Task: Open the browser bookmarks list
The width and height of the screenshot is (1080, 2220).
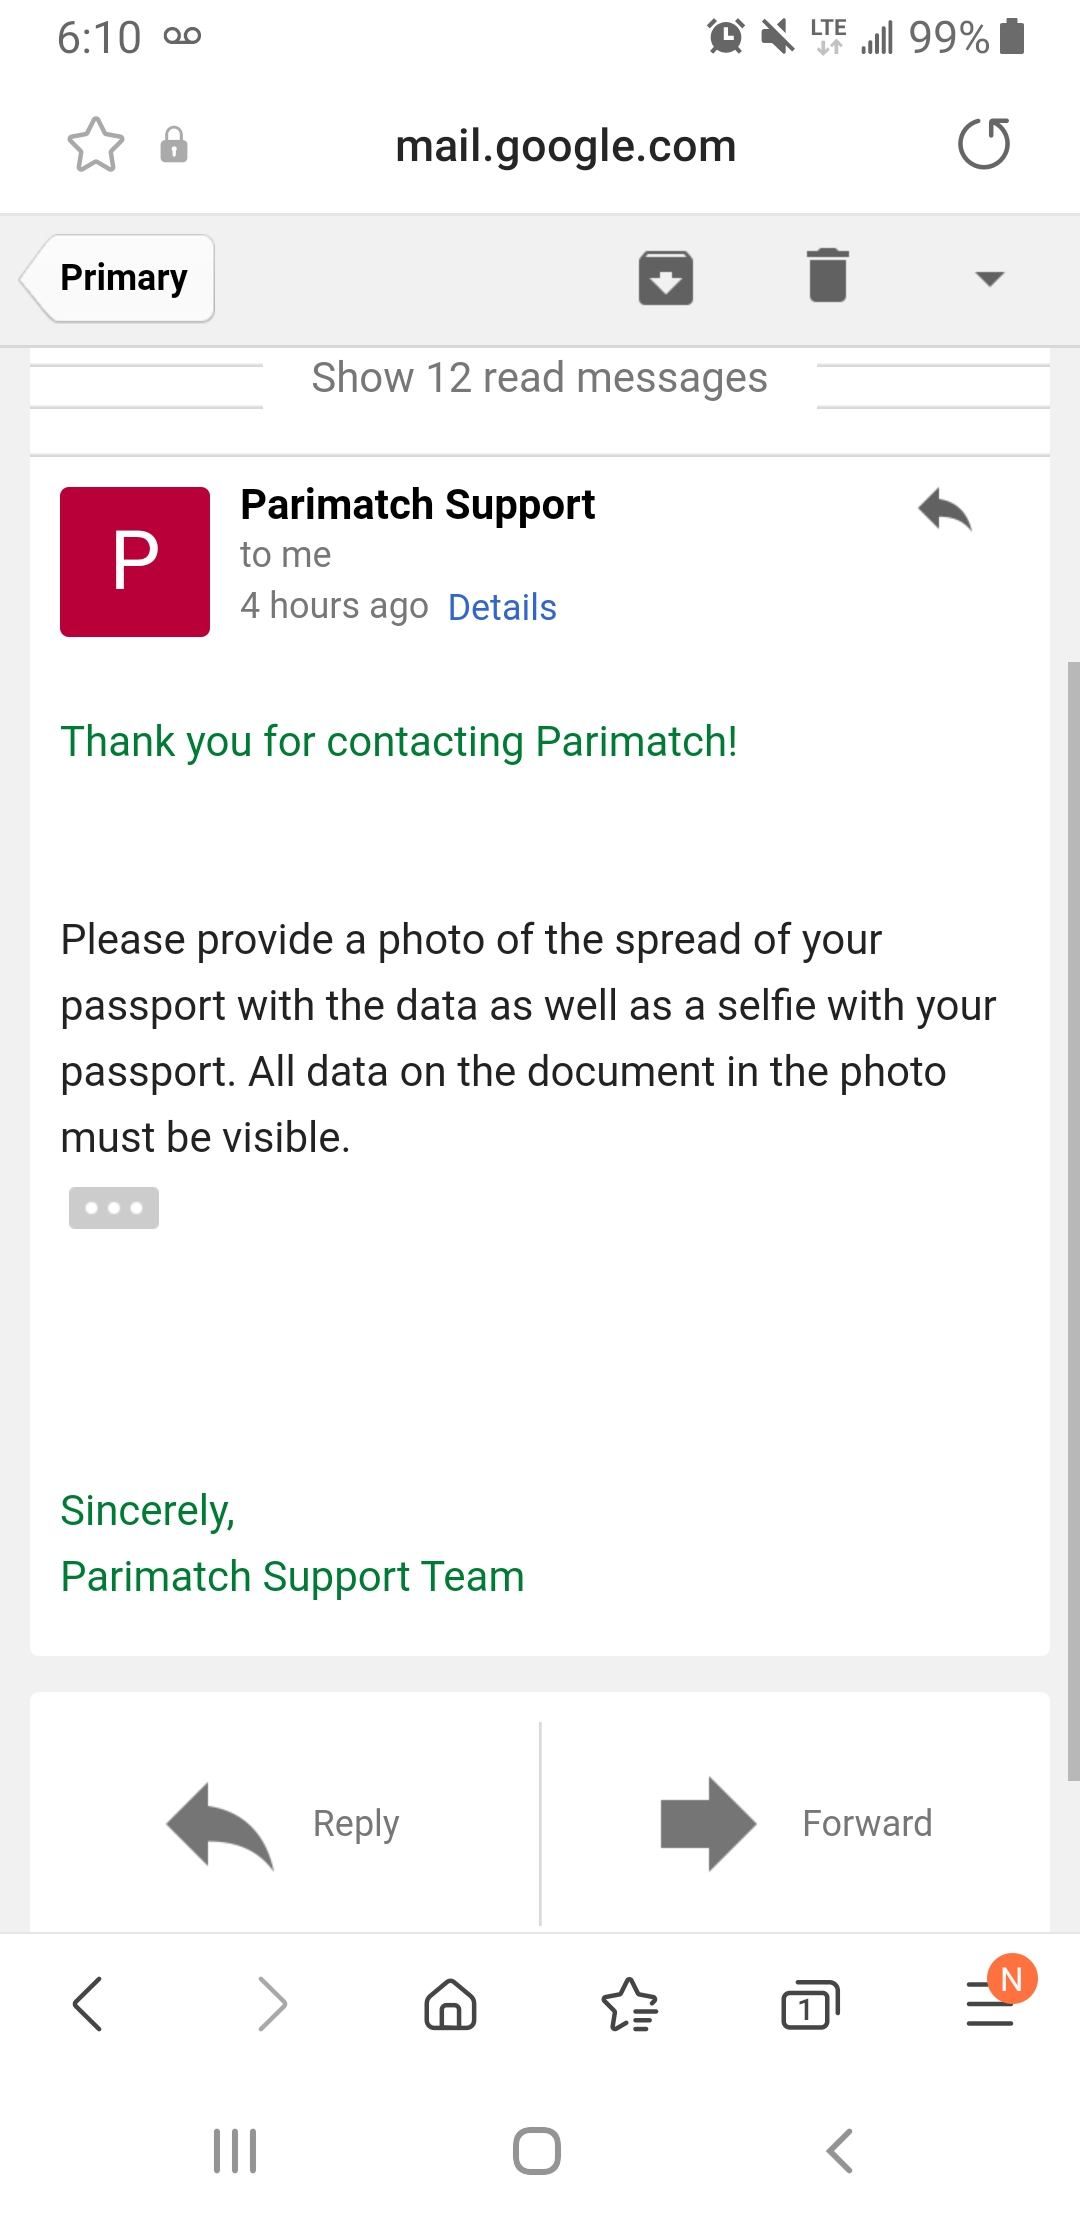Action: pyautogui.click(x=629, y=2004)
